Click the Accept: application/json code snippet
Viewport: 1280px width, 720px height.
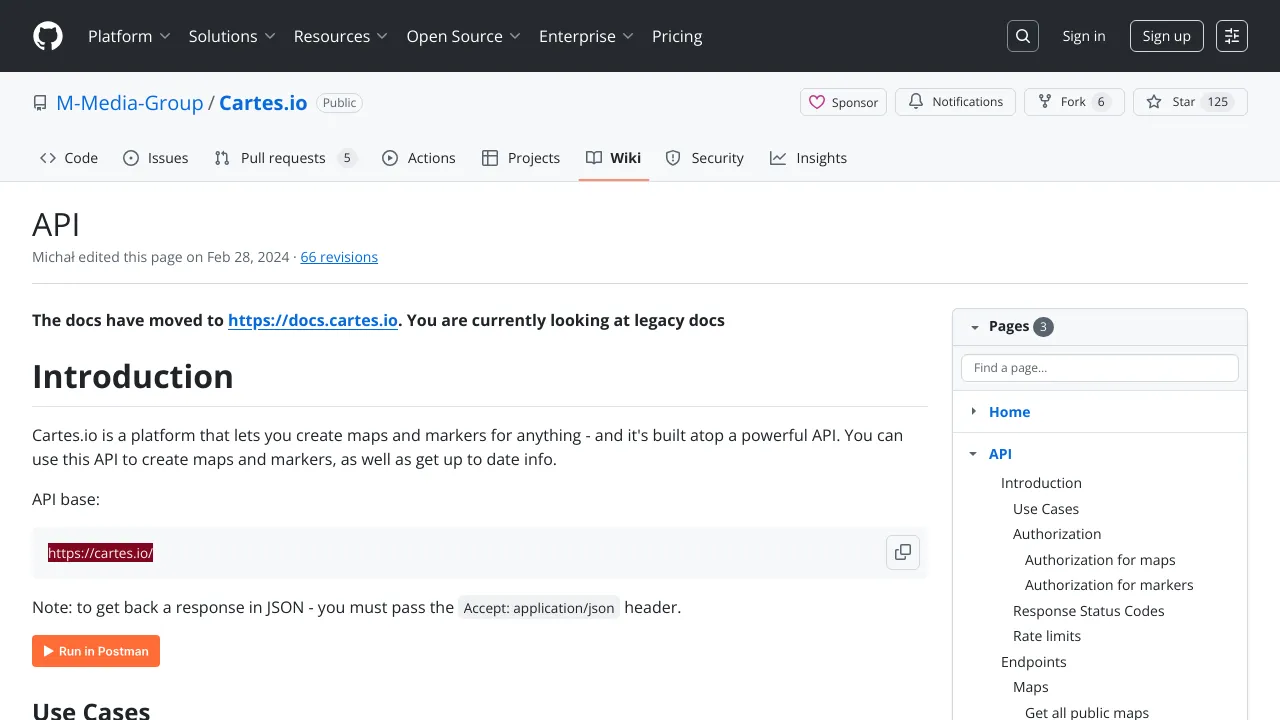click(x=539, y=608)
